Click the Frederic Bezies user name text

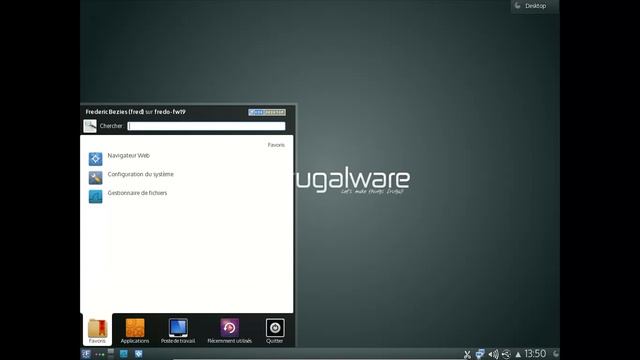coord(115,112)
